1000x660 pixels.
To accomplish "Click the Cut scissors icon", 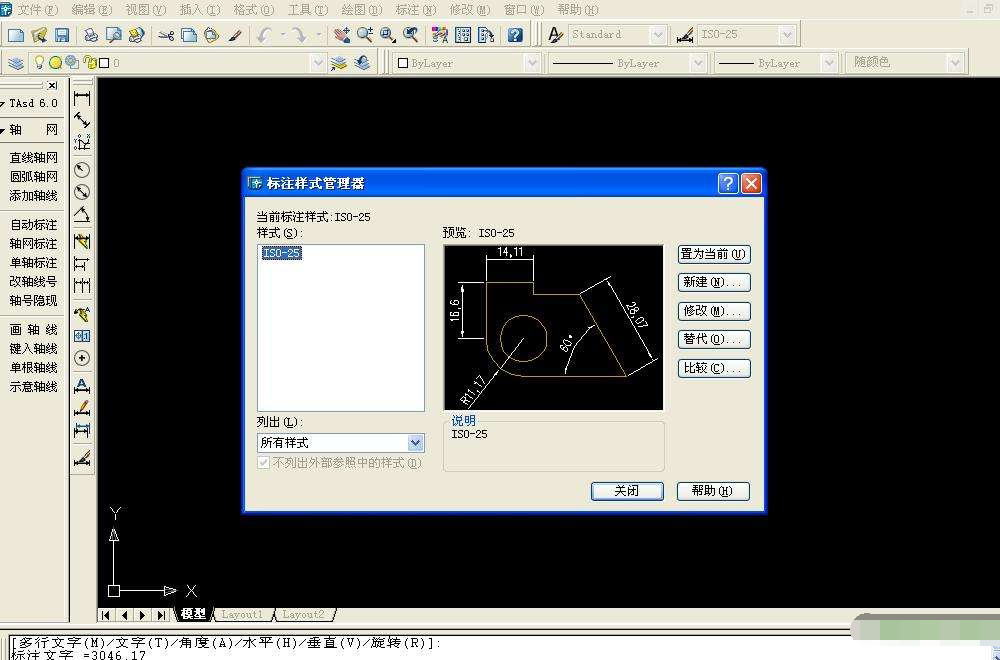I will click(x=166, y=35).
